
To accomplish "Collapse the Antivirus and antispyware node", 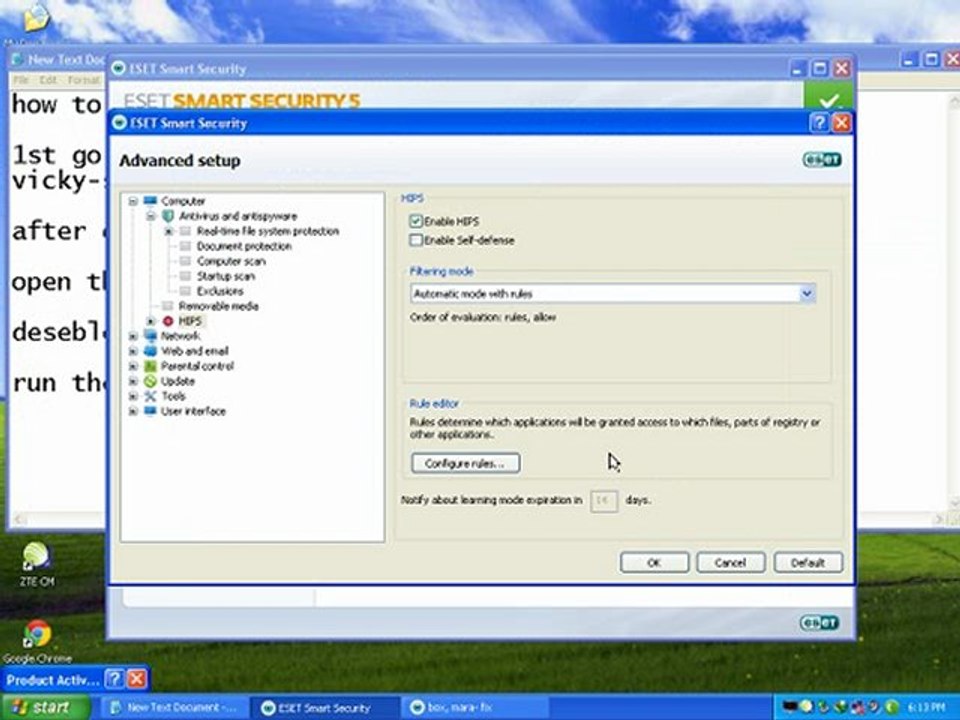I will pyautogui.click(x=151, y=216).
